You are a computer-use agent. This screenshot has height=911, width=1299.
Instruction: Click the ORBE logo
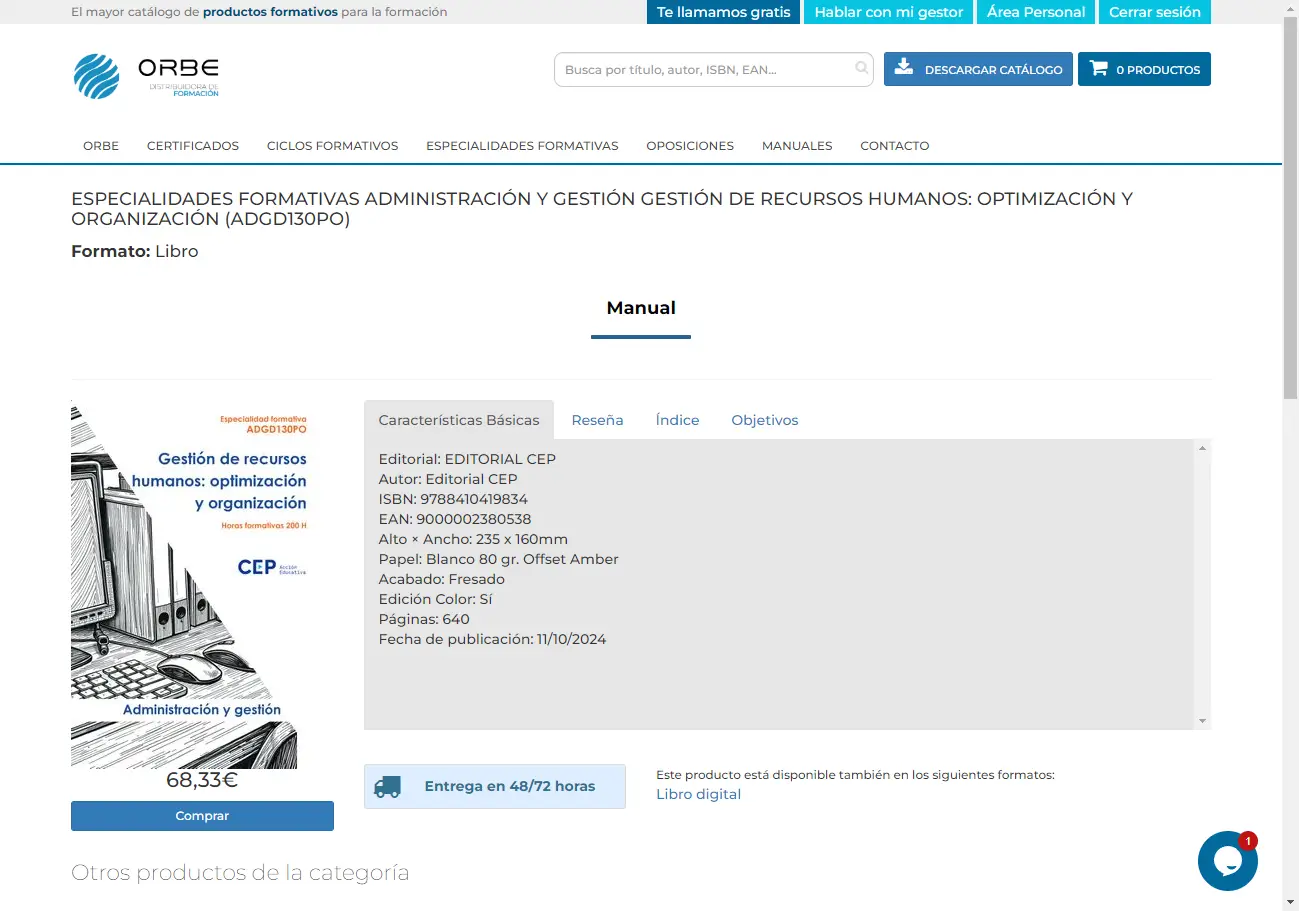tap(146, 76)
